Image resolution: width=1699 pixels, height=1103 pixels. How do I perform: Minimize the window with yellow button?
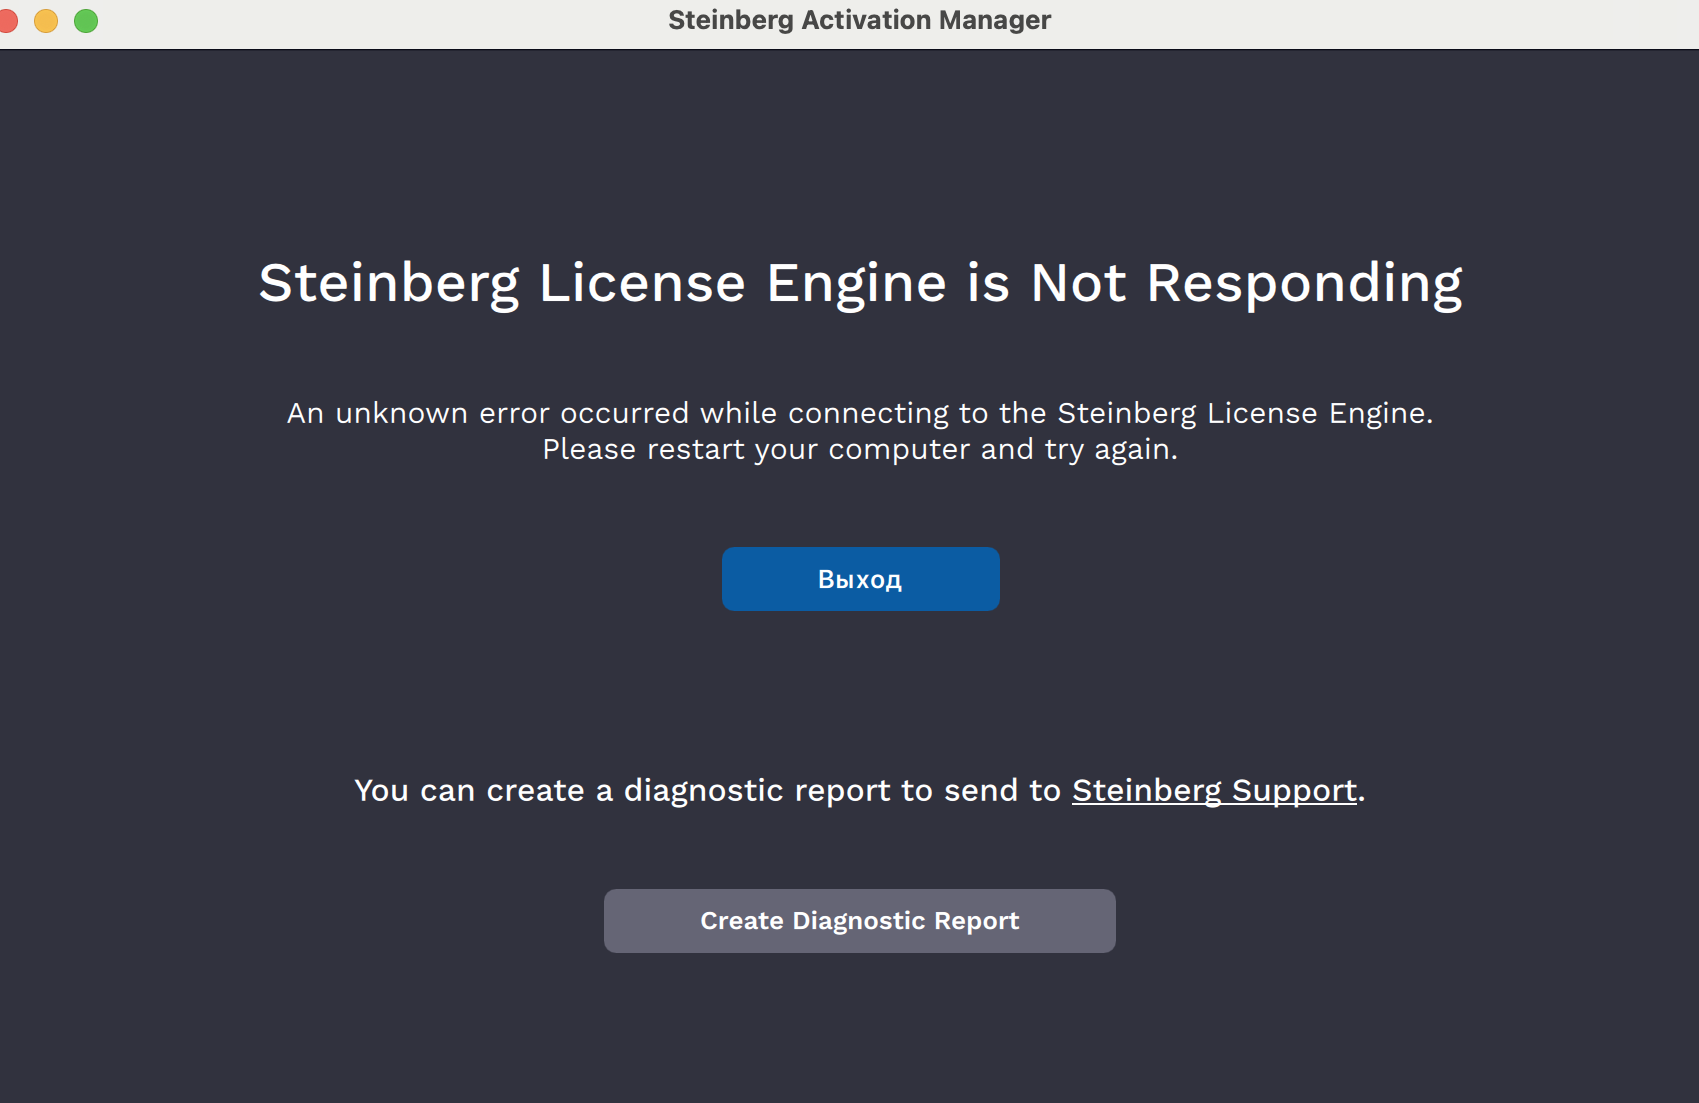[x=46, y=20]
